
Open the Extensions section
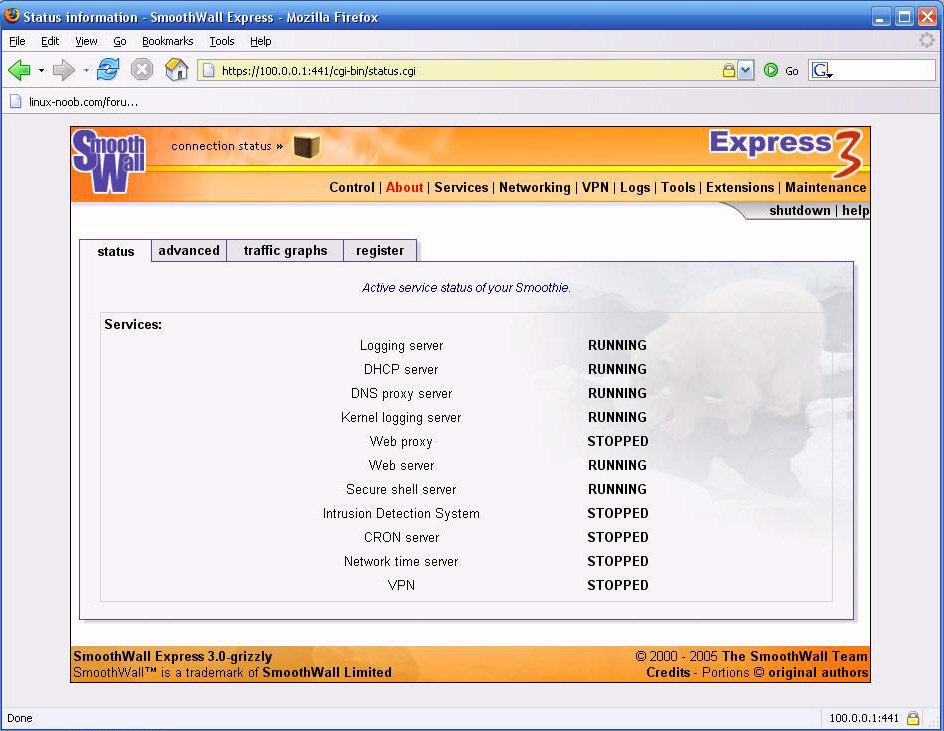click(740, 187)
